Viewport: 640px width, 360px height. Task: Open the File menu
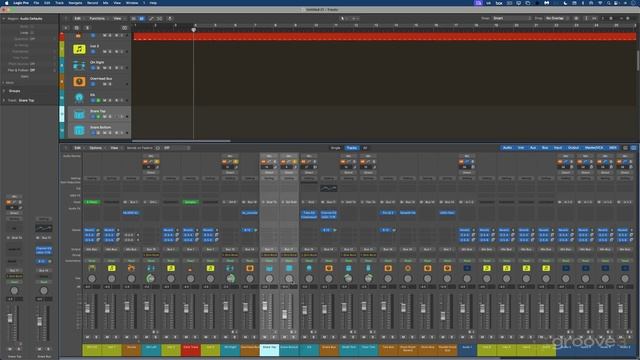click(36, 3)
